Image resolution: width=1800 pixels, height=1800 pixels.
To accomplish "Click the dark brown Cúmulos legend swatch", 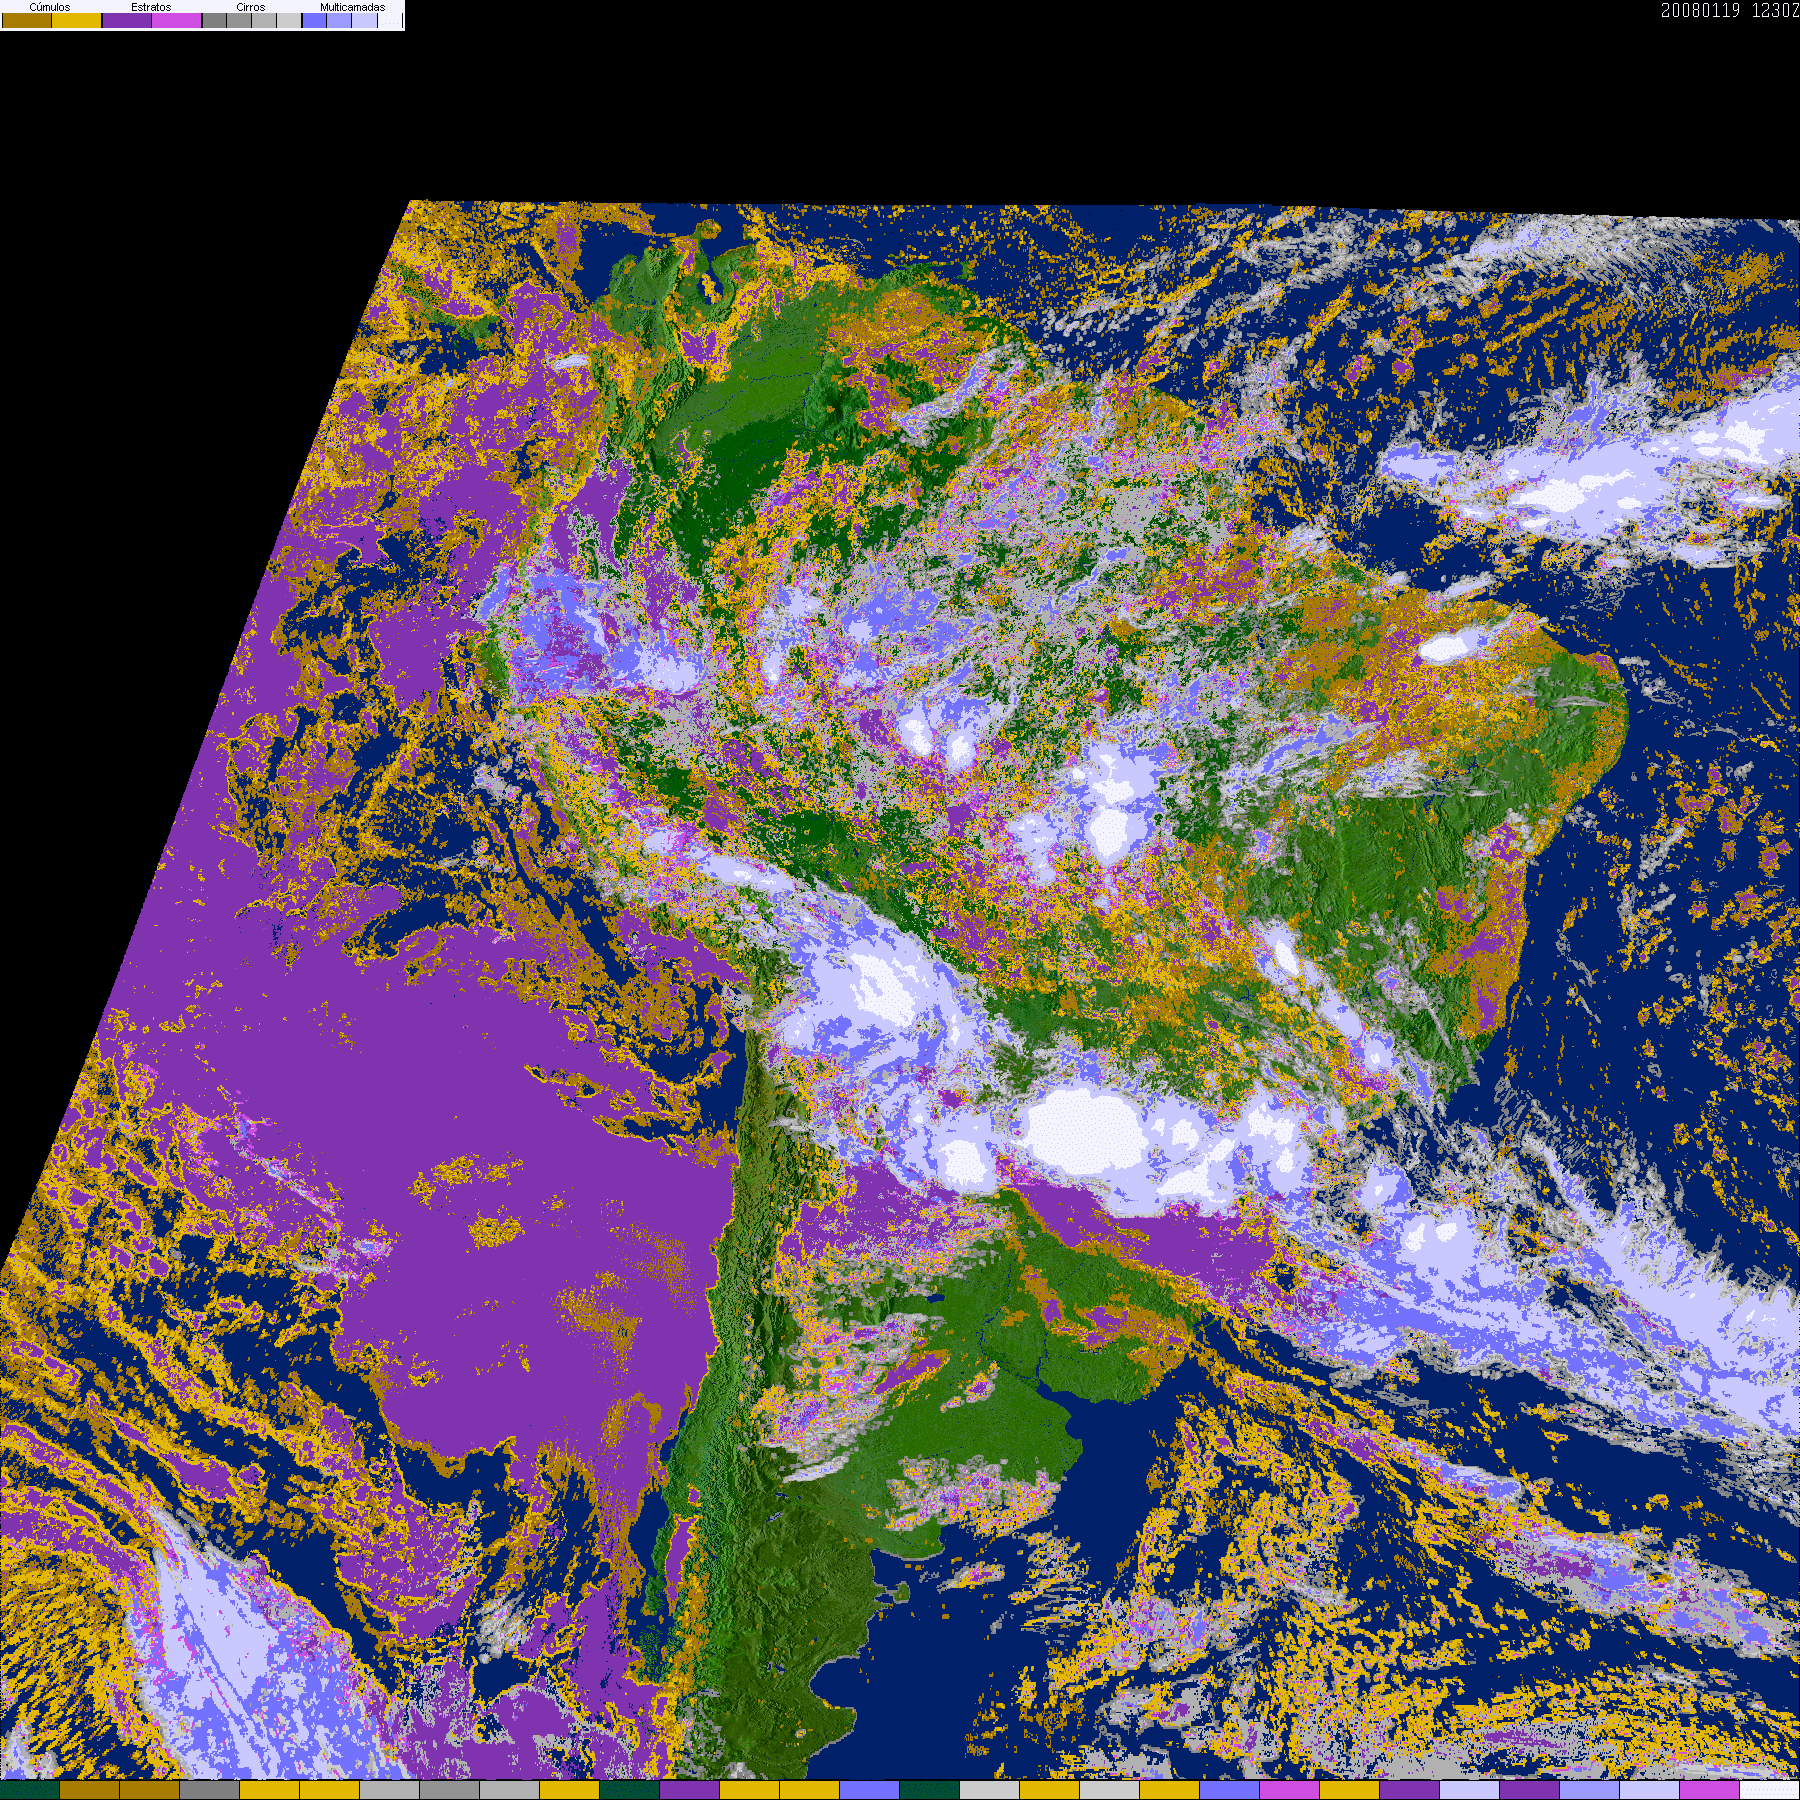I will click(x=27, y=20).
